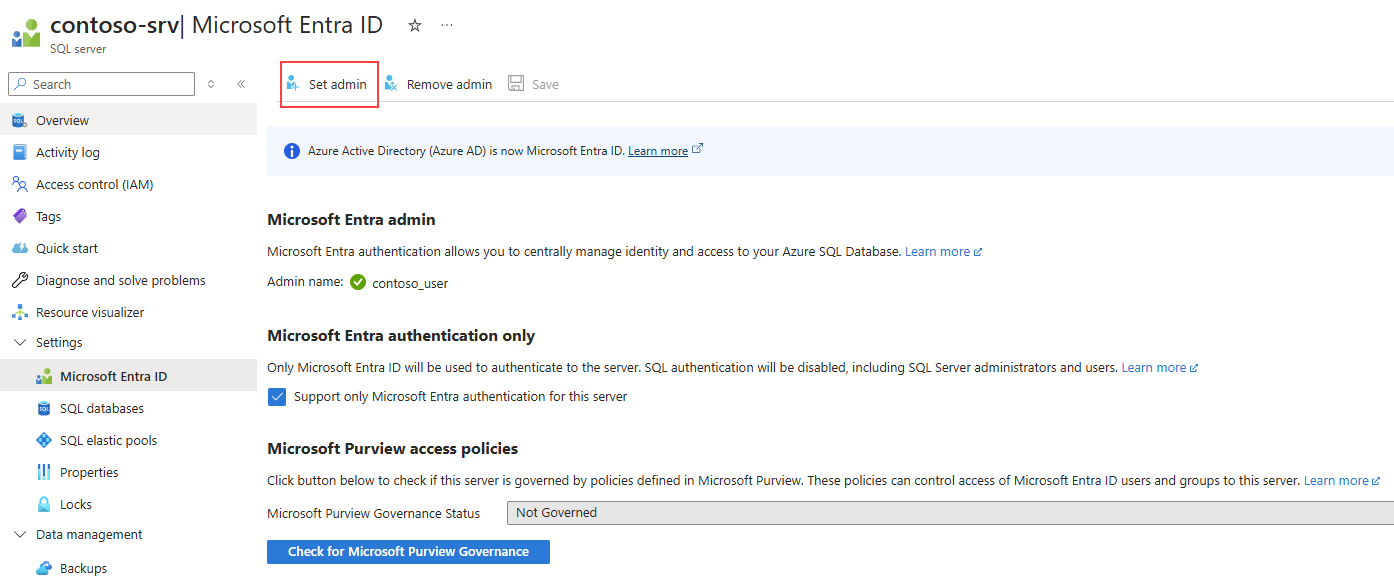Click Check for Microsoft Purview Governance button
Image resolution: width=1394 pixels, height=583 pixels.
click(x=408, y=551)
